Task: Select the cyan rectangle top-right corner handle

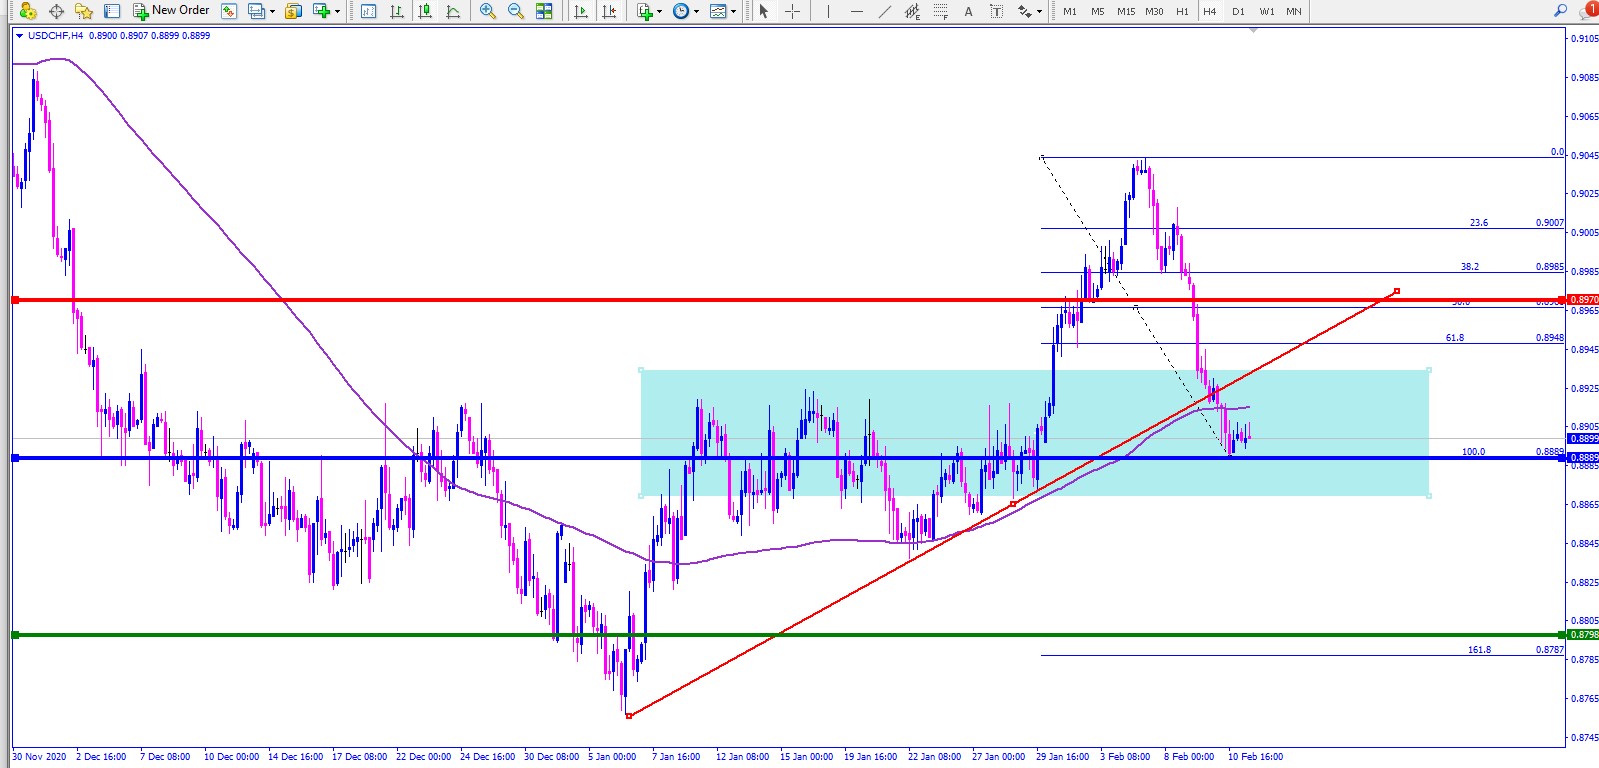Action: (x=1429, y=370)
